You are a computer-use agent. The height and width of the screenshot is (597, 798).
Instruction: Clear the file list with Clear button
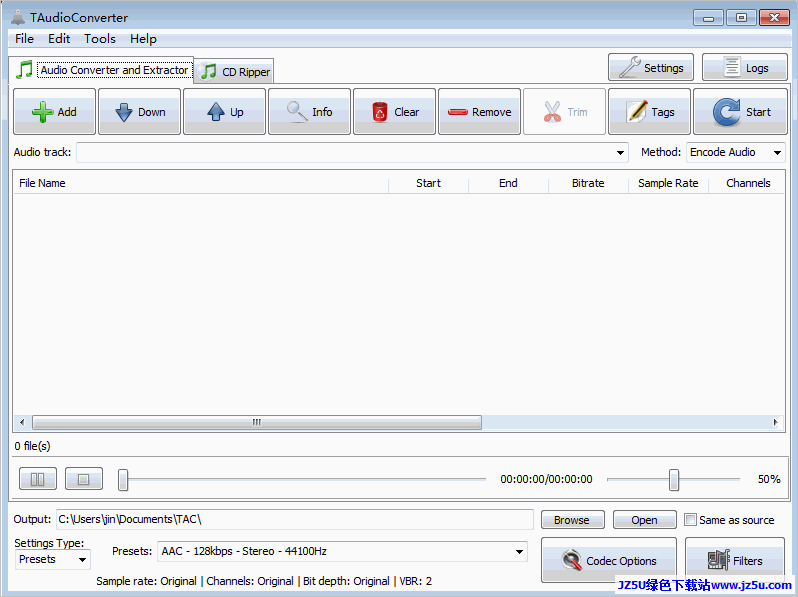394,112
